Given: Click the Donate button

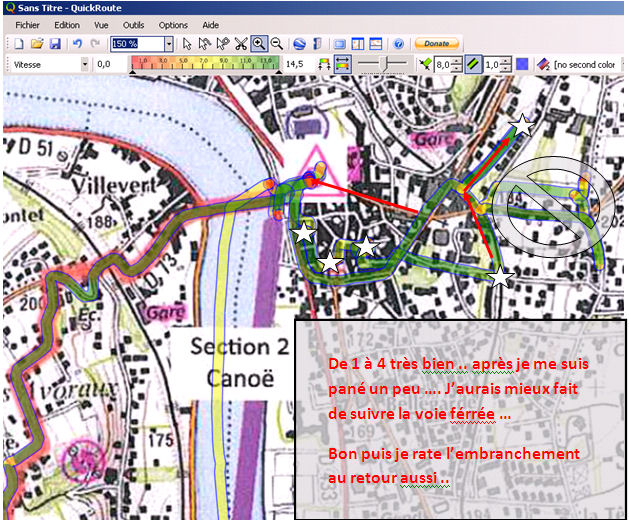Looking at the screenshot, I should (x=436, y=44).
